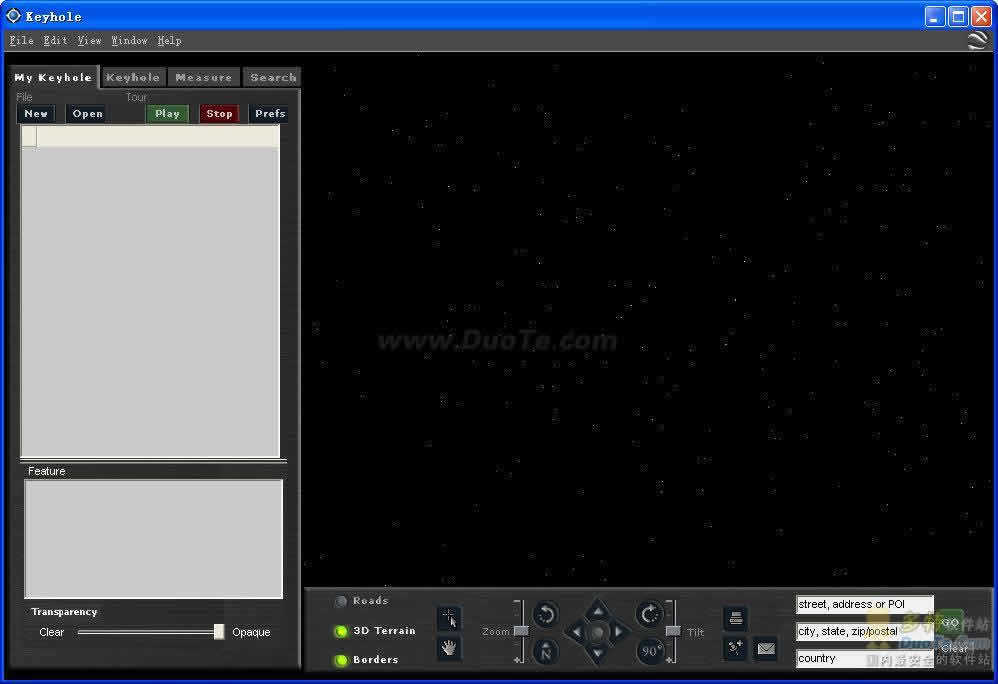Click the 90° tilt reset button

(650, 651)
